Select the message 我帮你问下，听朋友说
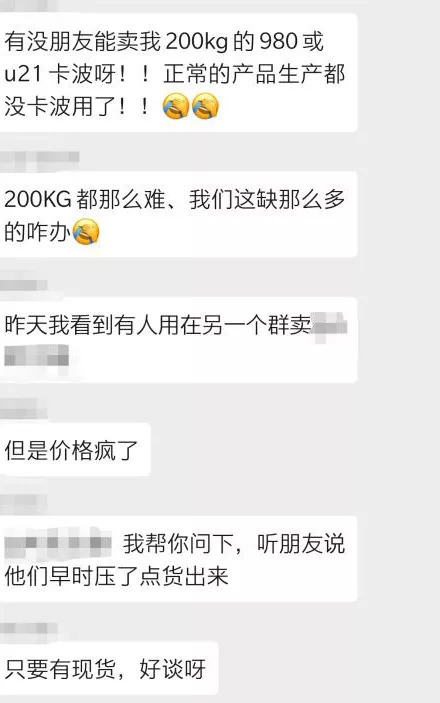440x703 pixels. point(178,559)
